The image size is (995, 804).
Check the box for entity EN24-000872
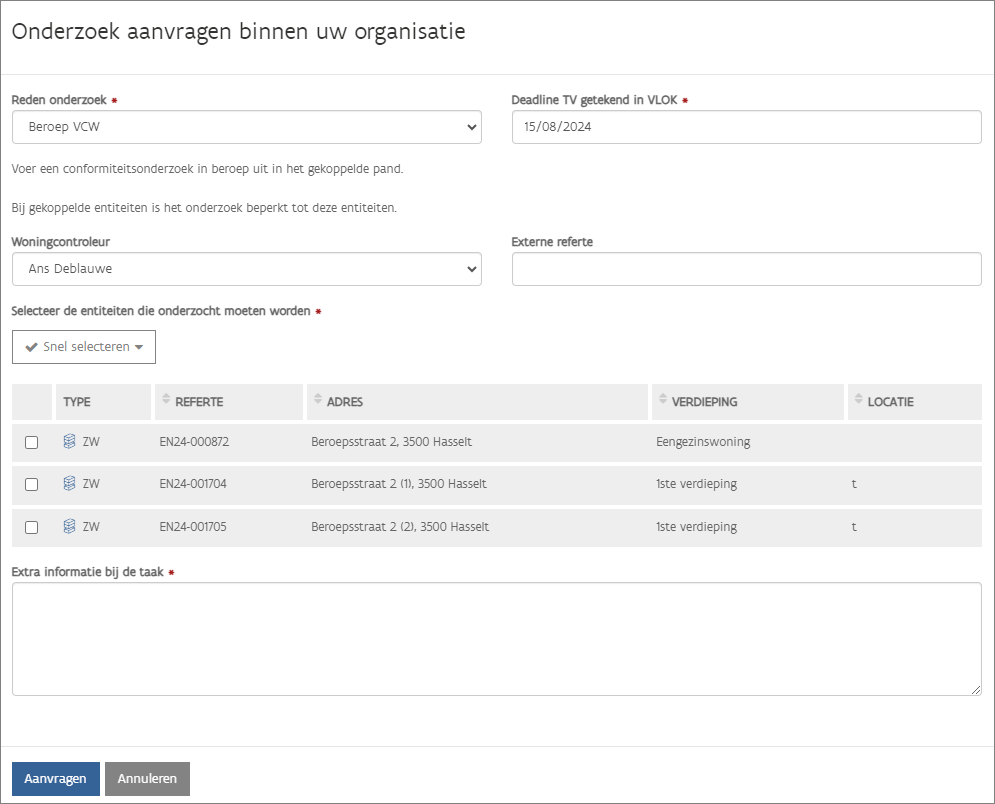(x=31, y=442)
